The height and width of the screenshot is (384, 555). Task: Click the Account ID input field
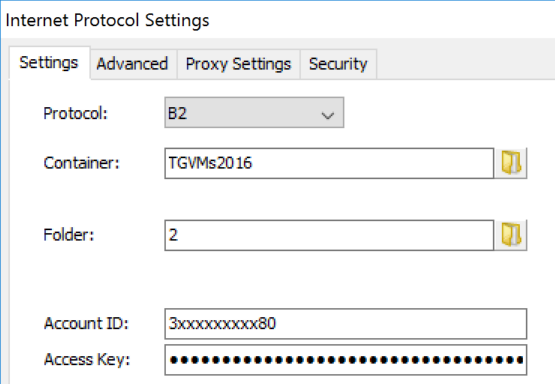pos(346,323)
